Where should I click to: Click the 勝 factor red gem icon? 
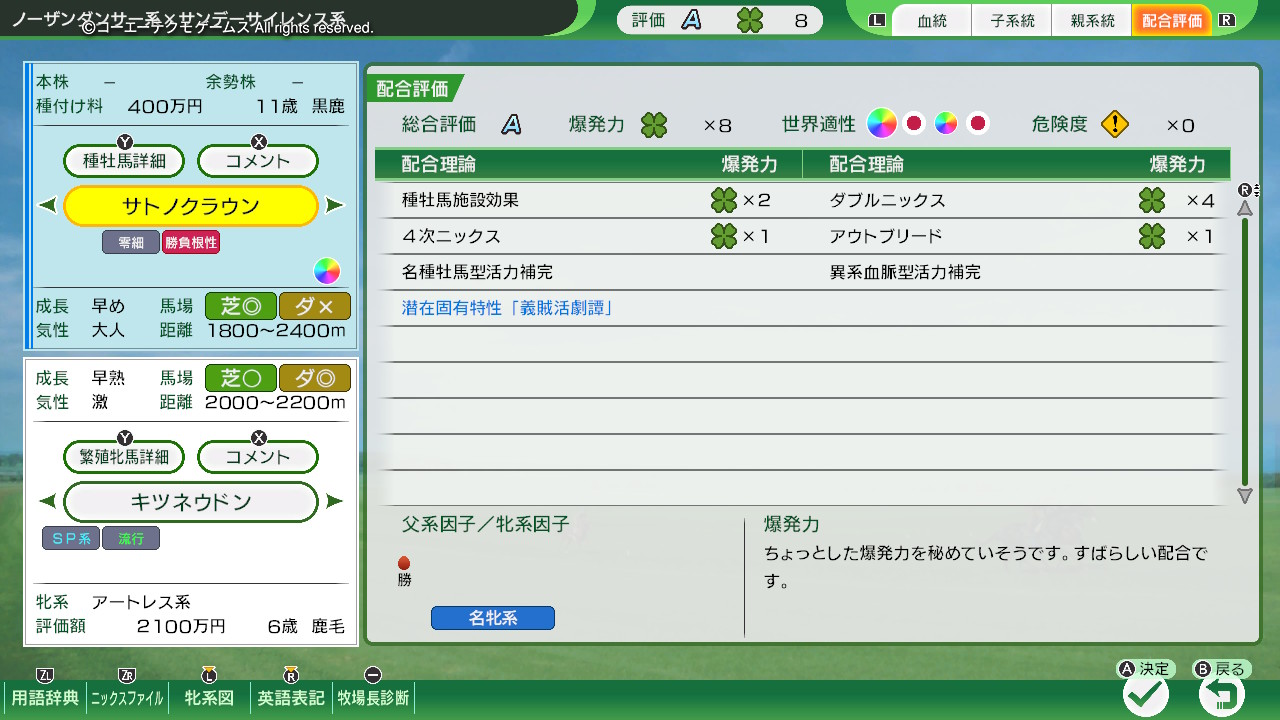(404, 563)
